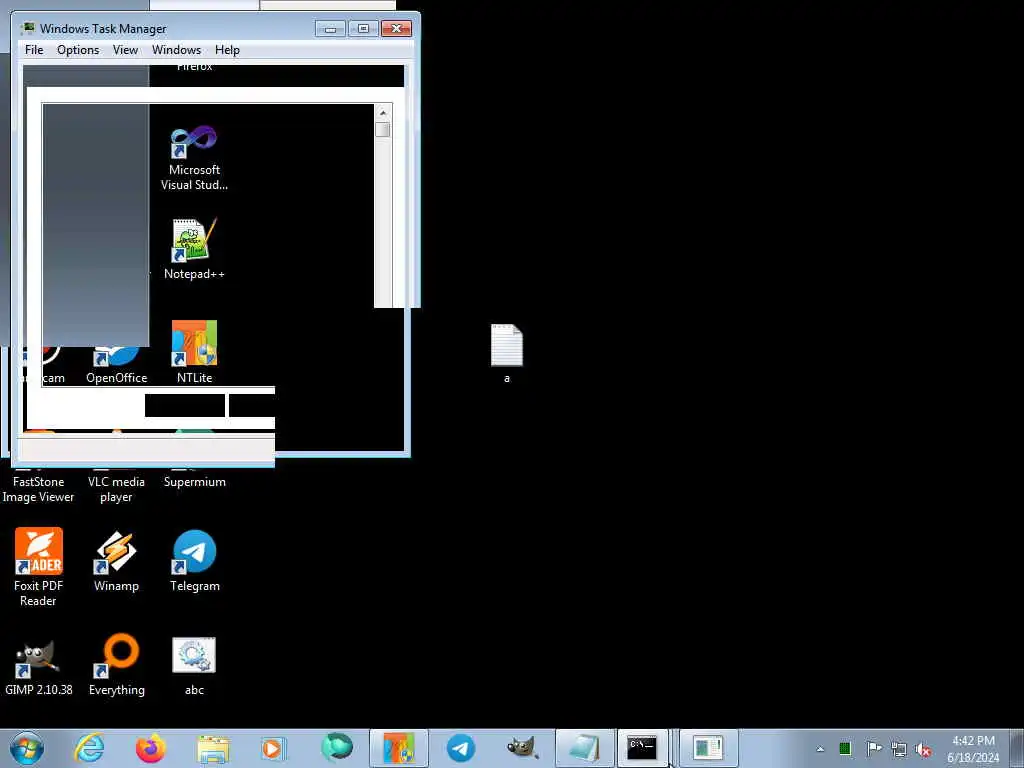The width and height of the screenshot is (1024, 768).
Task: Open Windows Media Player from the taskbar
Action: pos(273,748)
